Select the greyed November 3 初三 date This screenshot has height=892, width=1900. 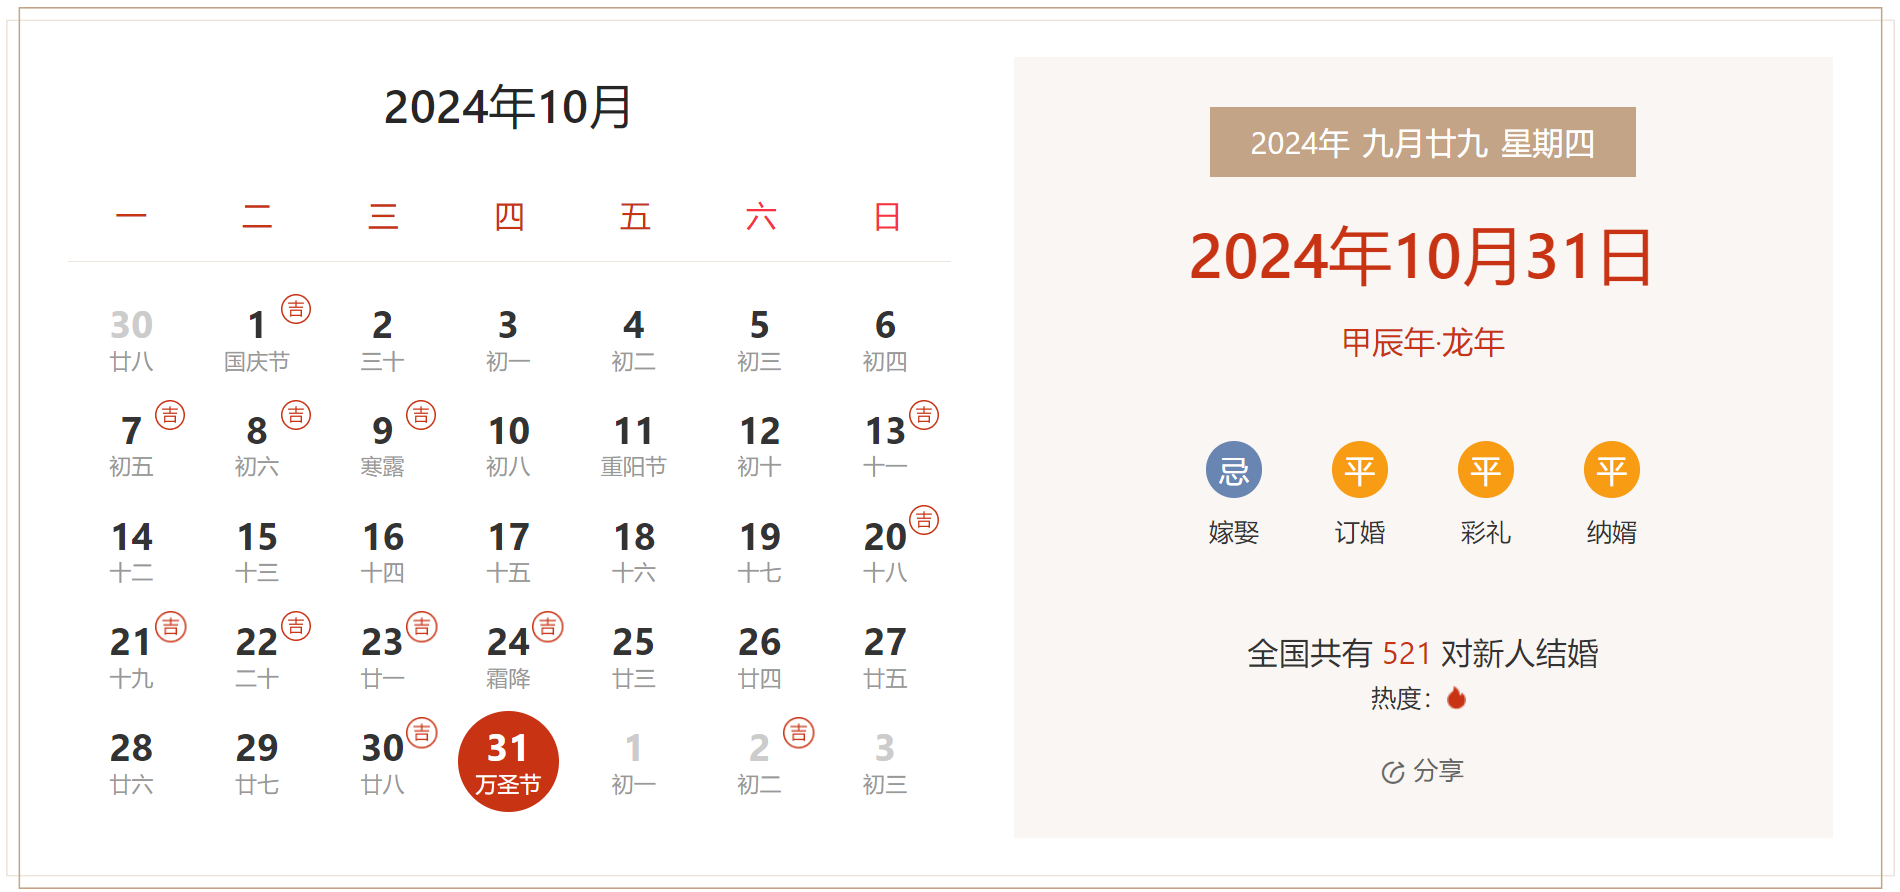pos(885,763)
